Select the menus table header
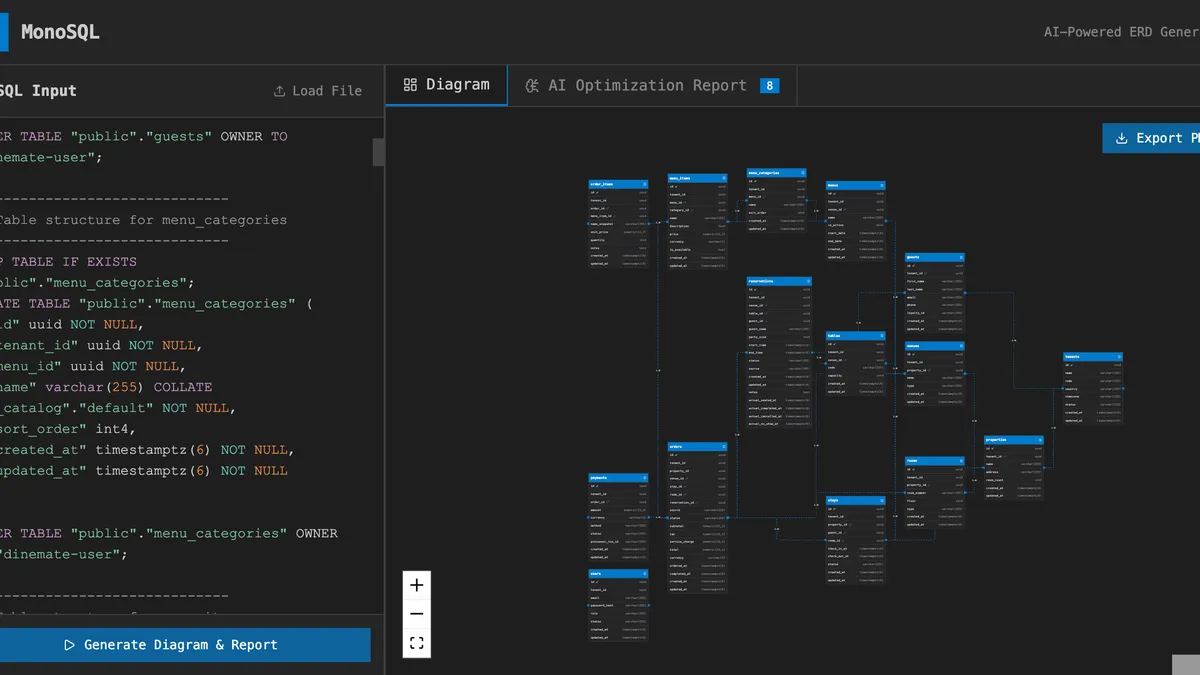This screenshot has height=675, width=1200. pos(856,185)
